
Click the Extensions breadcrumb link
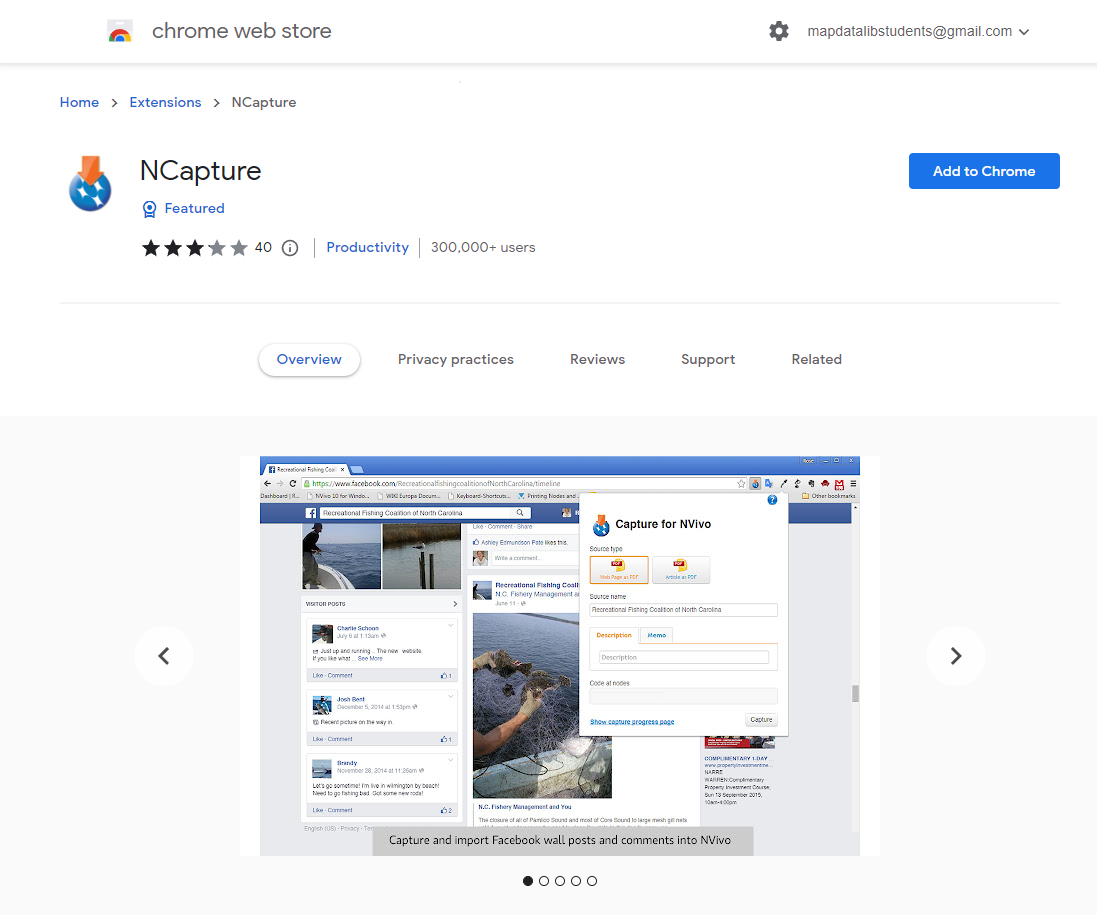click(x=165, y=102)
